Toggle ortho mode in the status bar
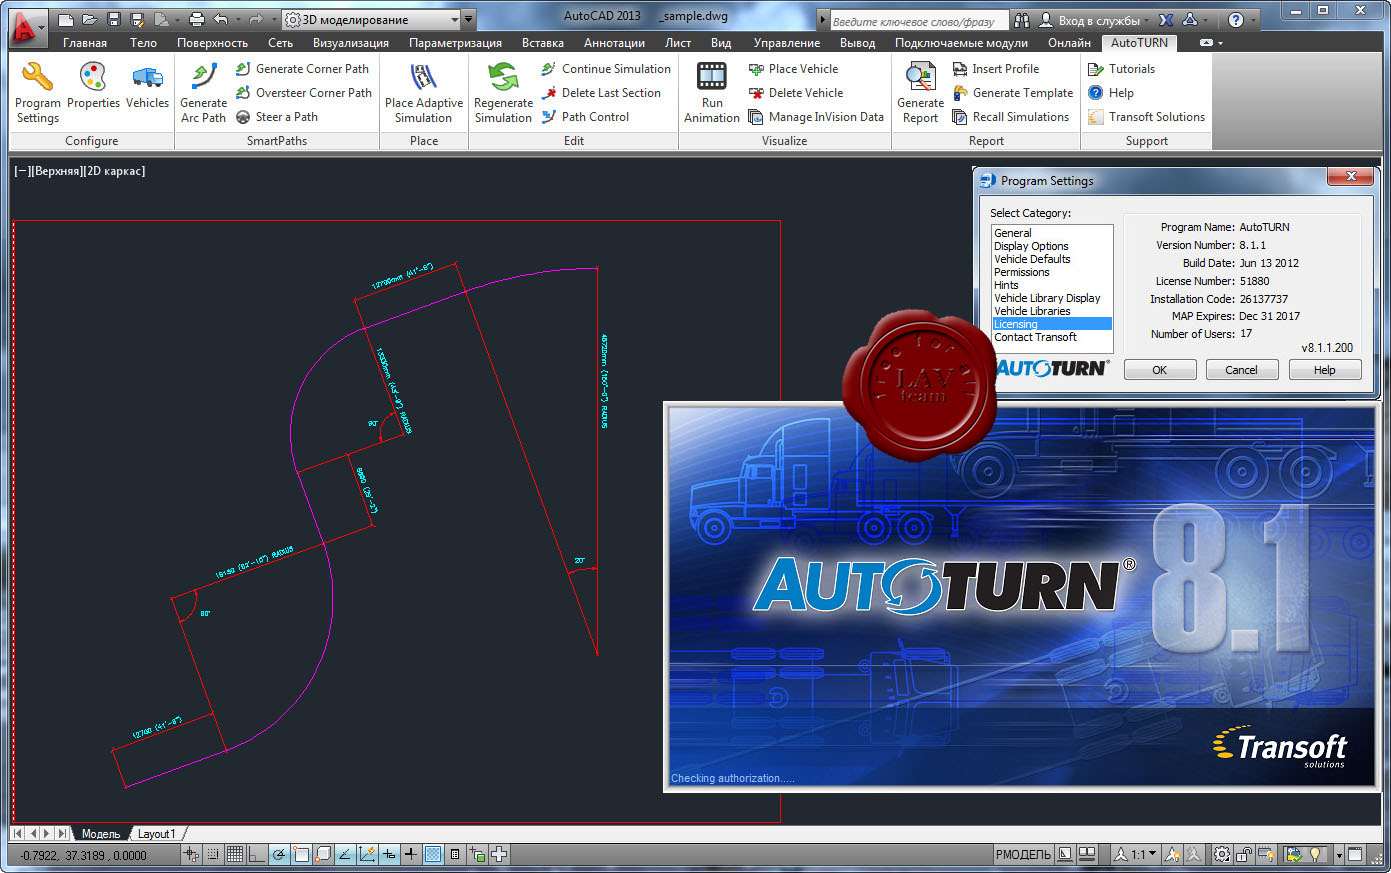This screenshot has height=873, width=1391. point(256,854)
